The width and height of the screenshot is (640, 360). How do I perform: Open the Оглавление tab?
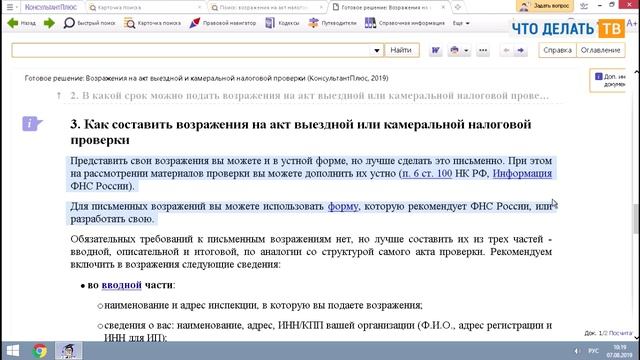(600, 50)
